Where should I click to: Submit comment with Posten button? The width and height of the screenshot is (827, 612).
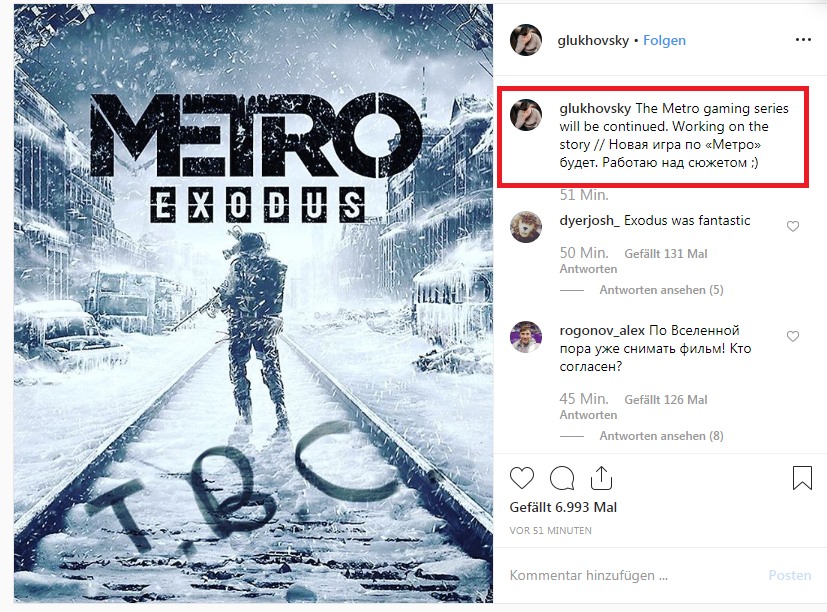(790, 575)
